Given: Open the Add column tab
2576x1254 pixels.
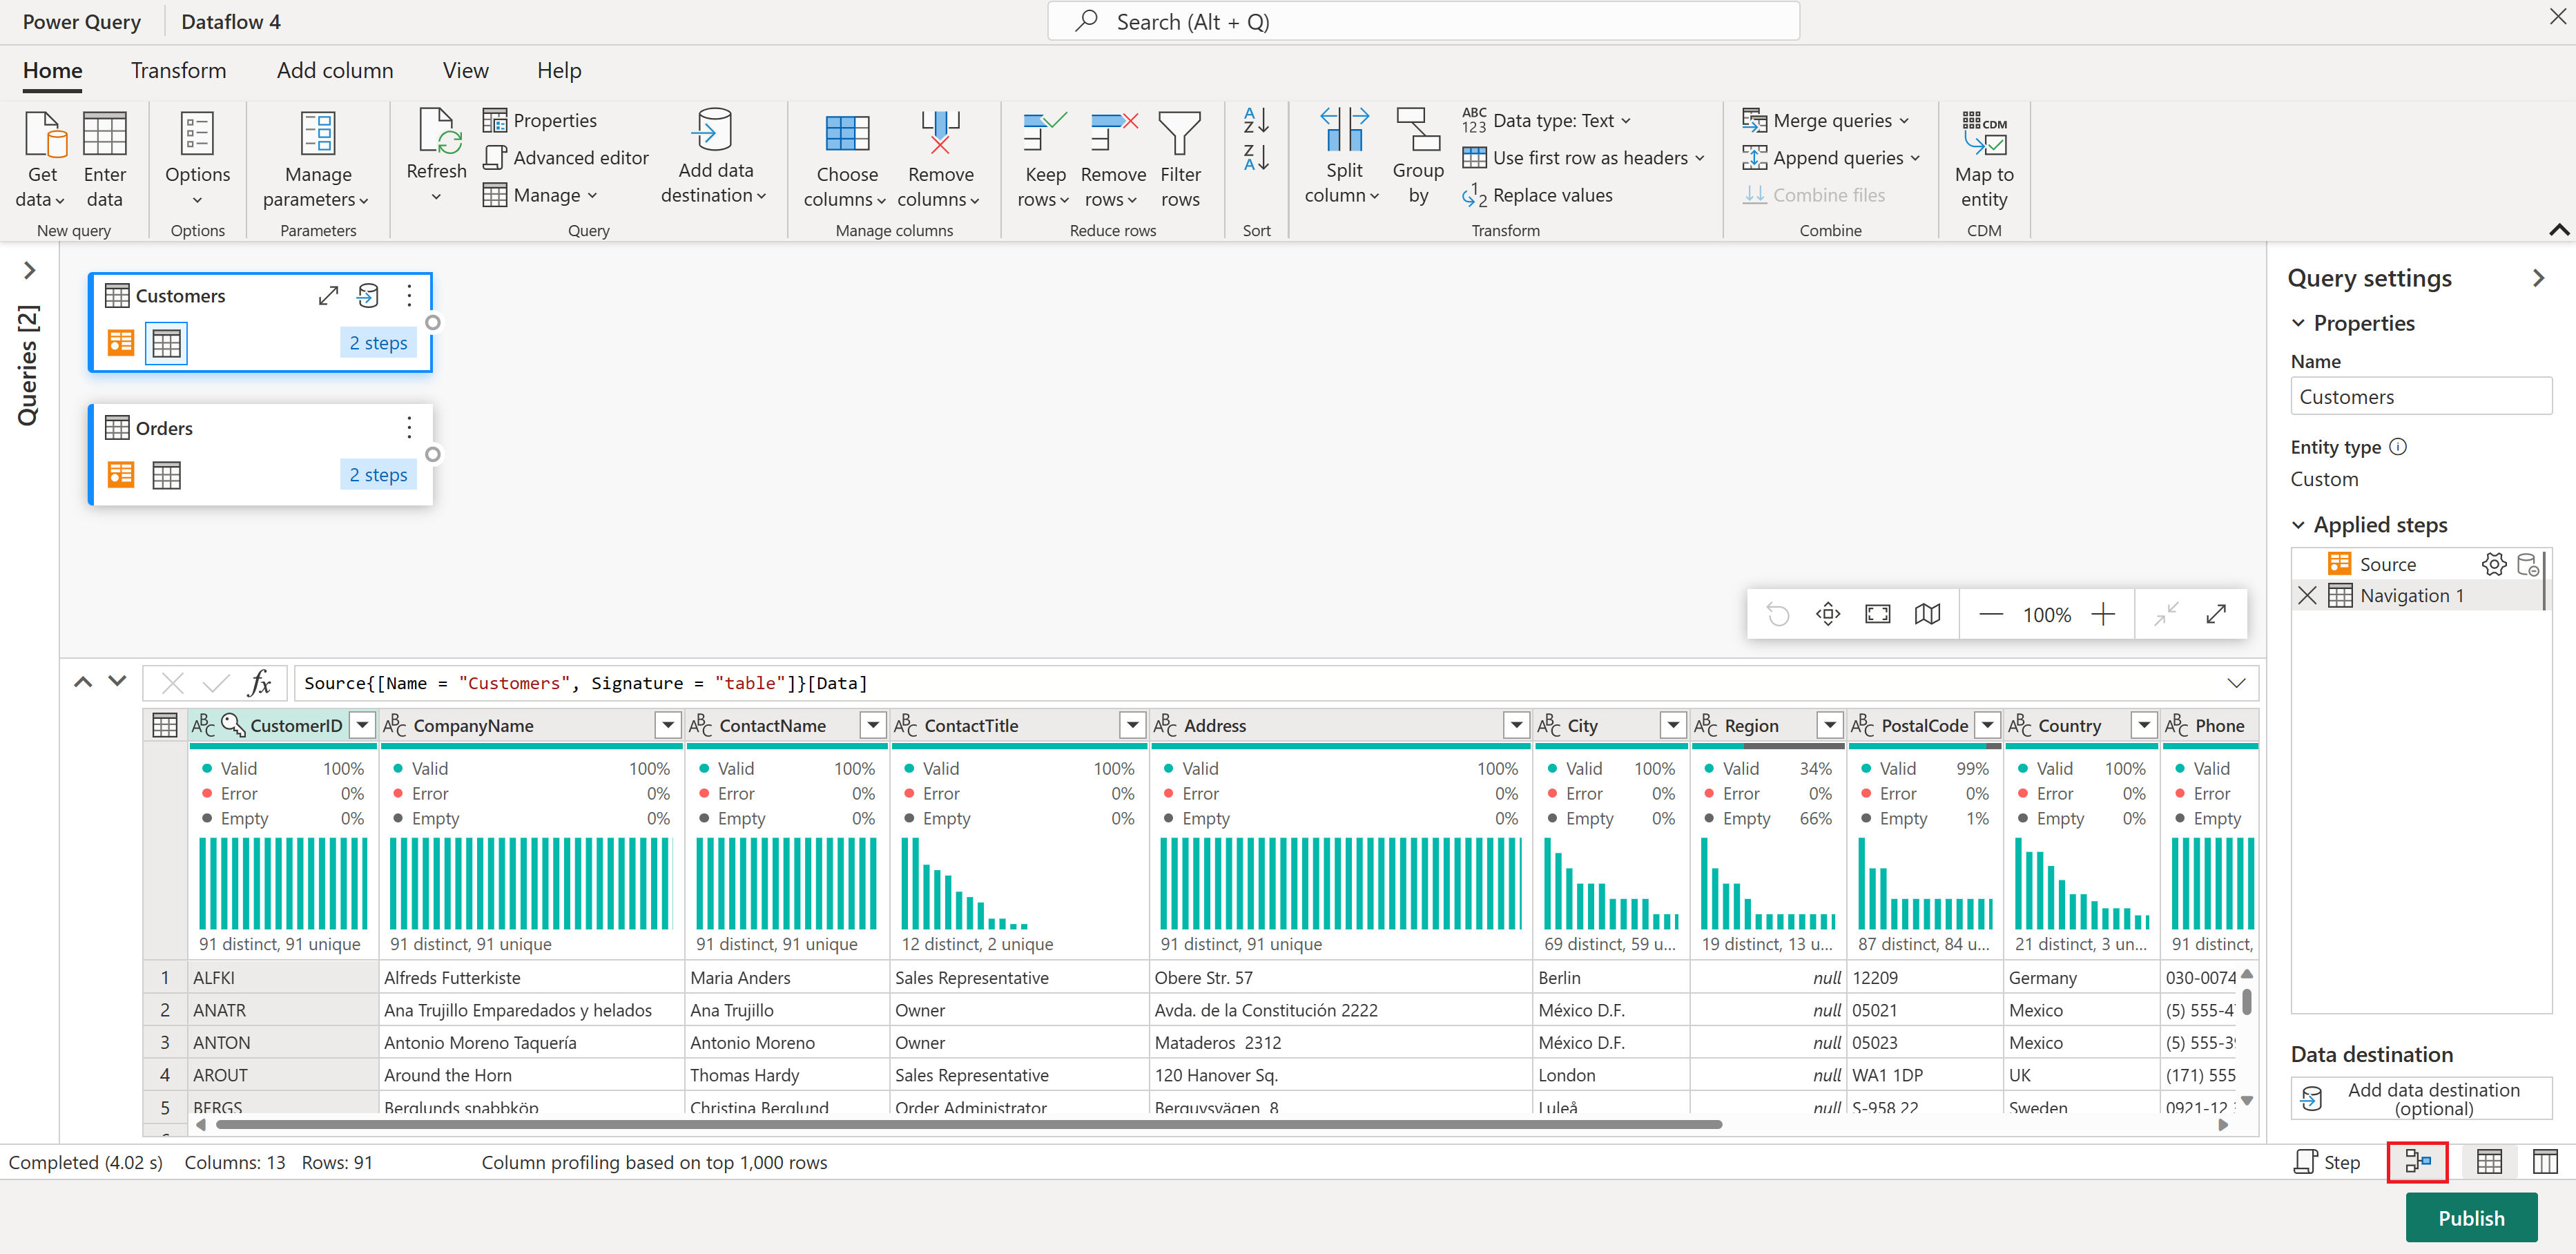Looking at the screenshot, I should [334, 70].
